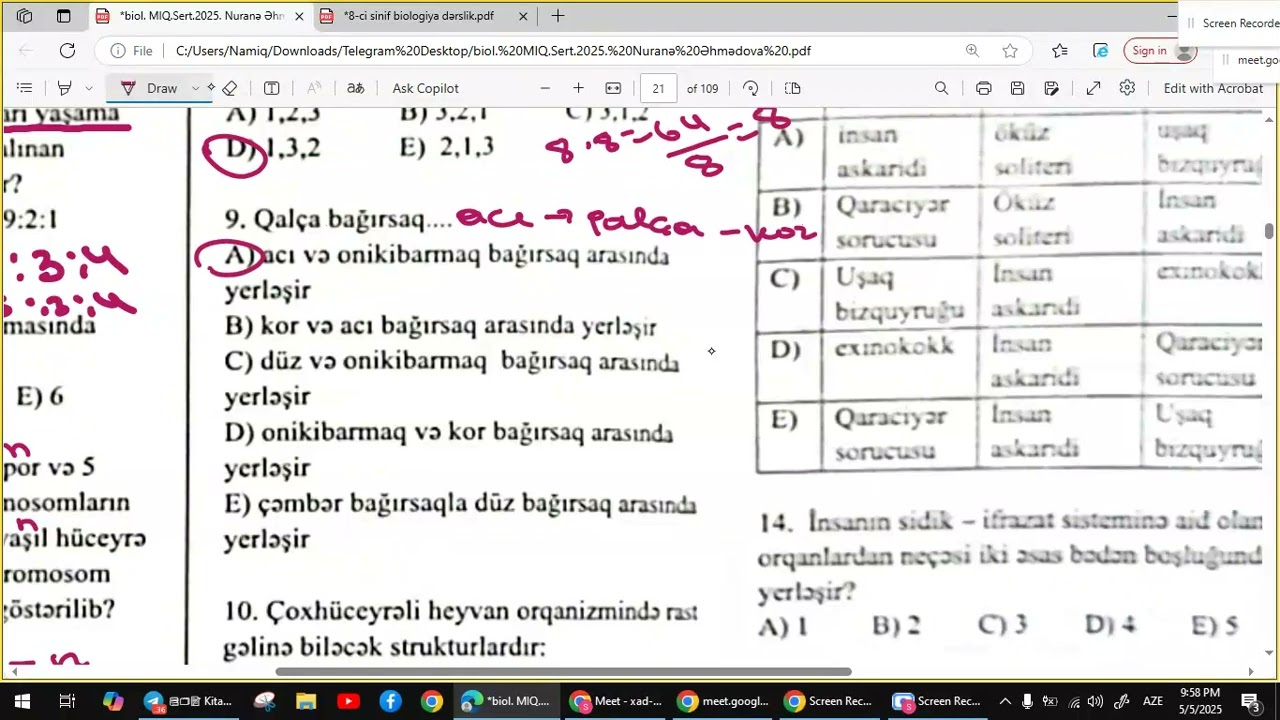Close the 8-ci sinif biologiya dərslik.pdf tab
This screenshot has height=720, width=1280.
[x=523, y=16]
